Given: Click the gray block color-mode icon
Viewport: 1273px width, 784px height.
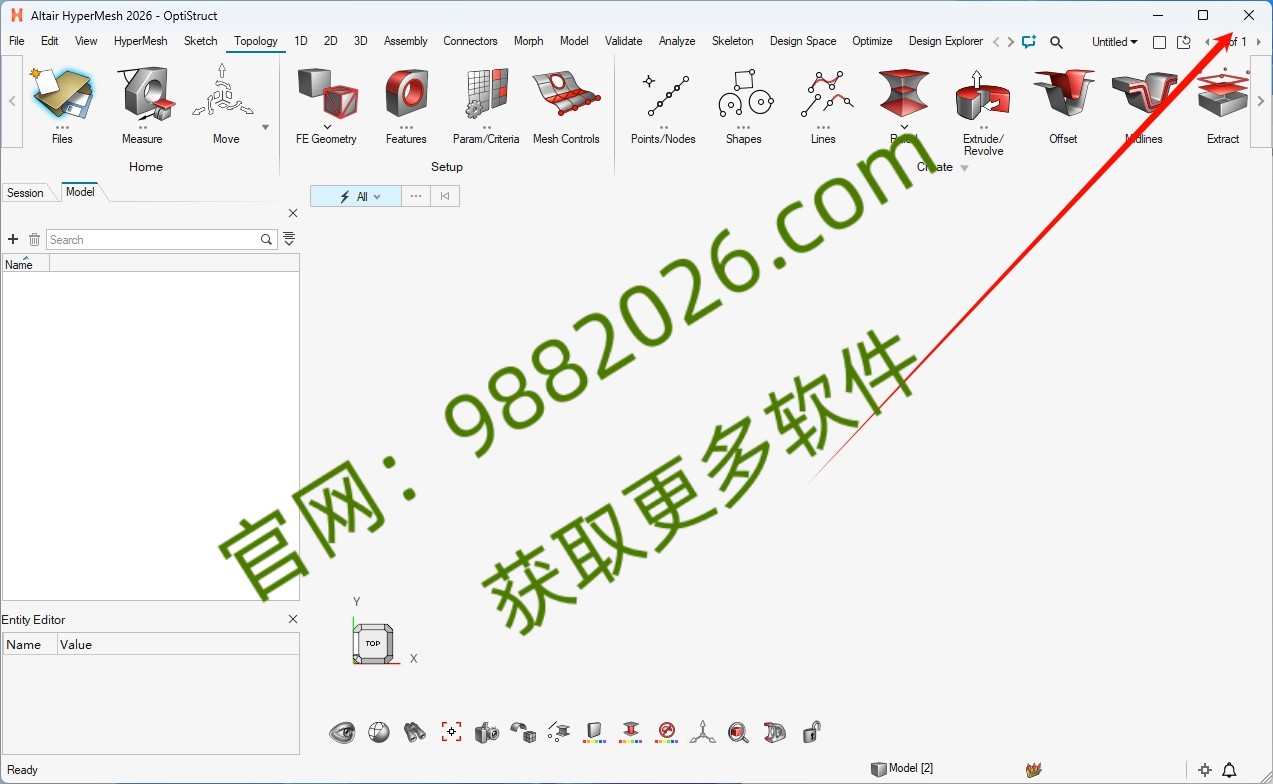Looking at the screenshot, I should pos(595,732).
